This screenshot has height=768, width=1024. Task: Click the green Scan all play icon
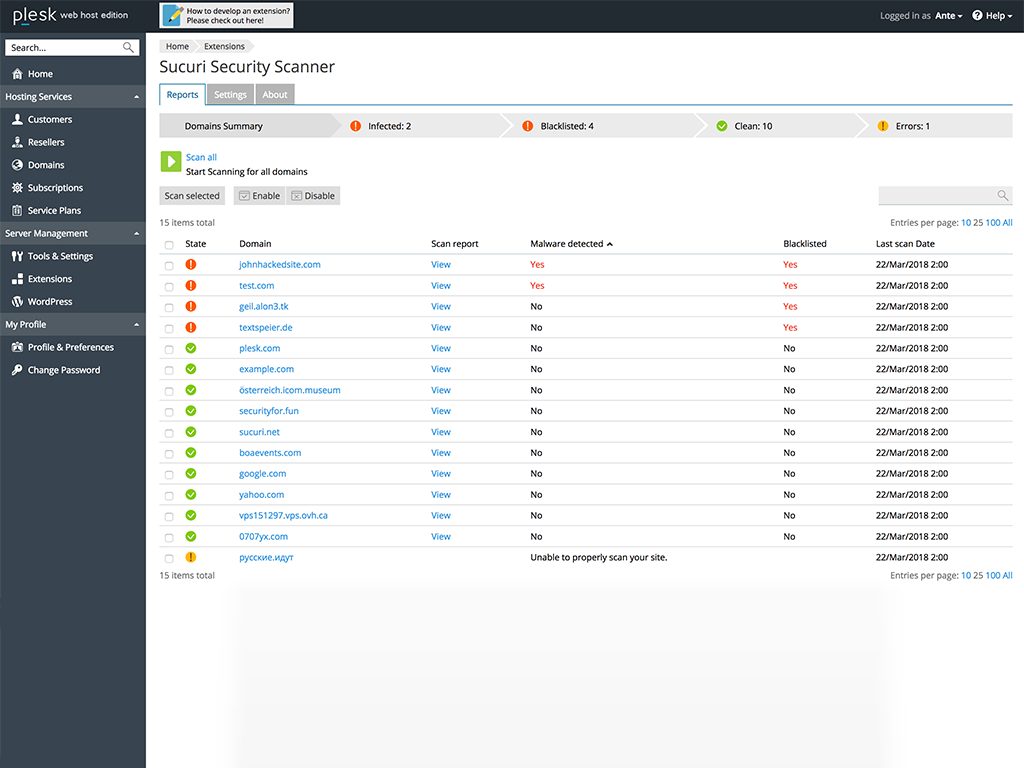(x=170, y=162)
